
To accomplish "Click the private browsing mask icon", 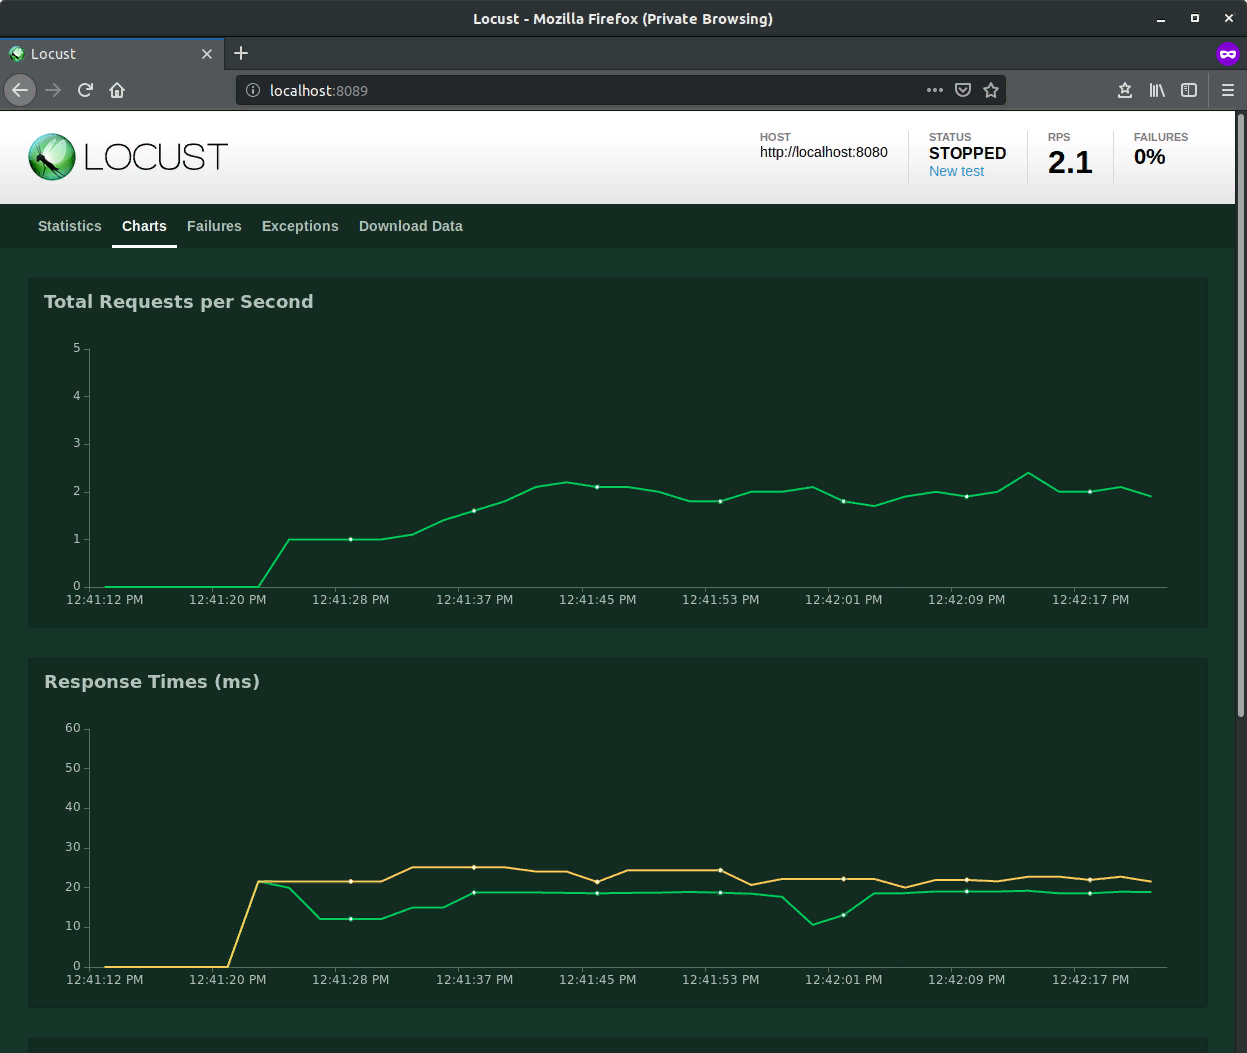I will [1227, 54].
